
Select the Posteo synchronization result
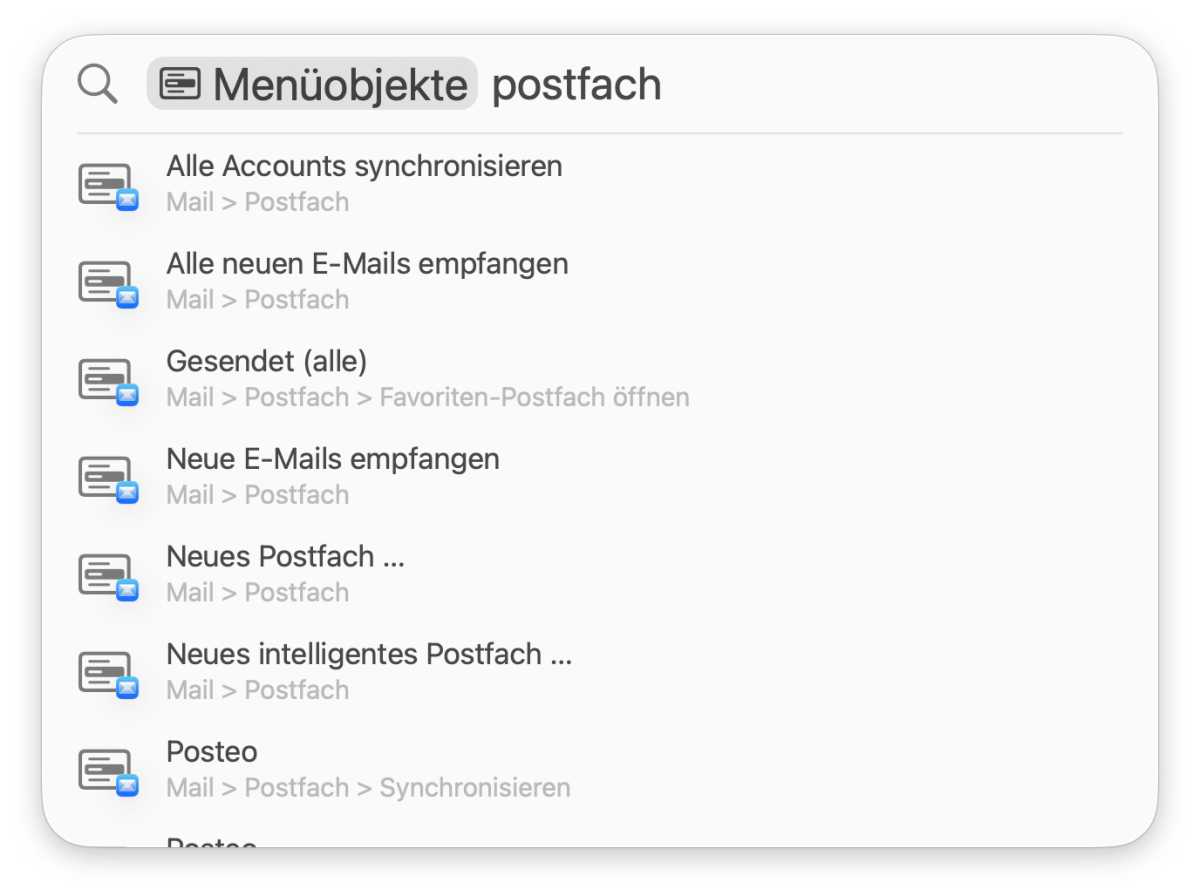[x=211, y=751]
